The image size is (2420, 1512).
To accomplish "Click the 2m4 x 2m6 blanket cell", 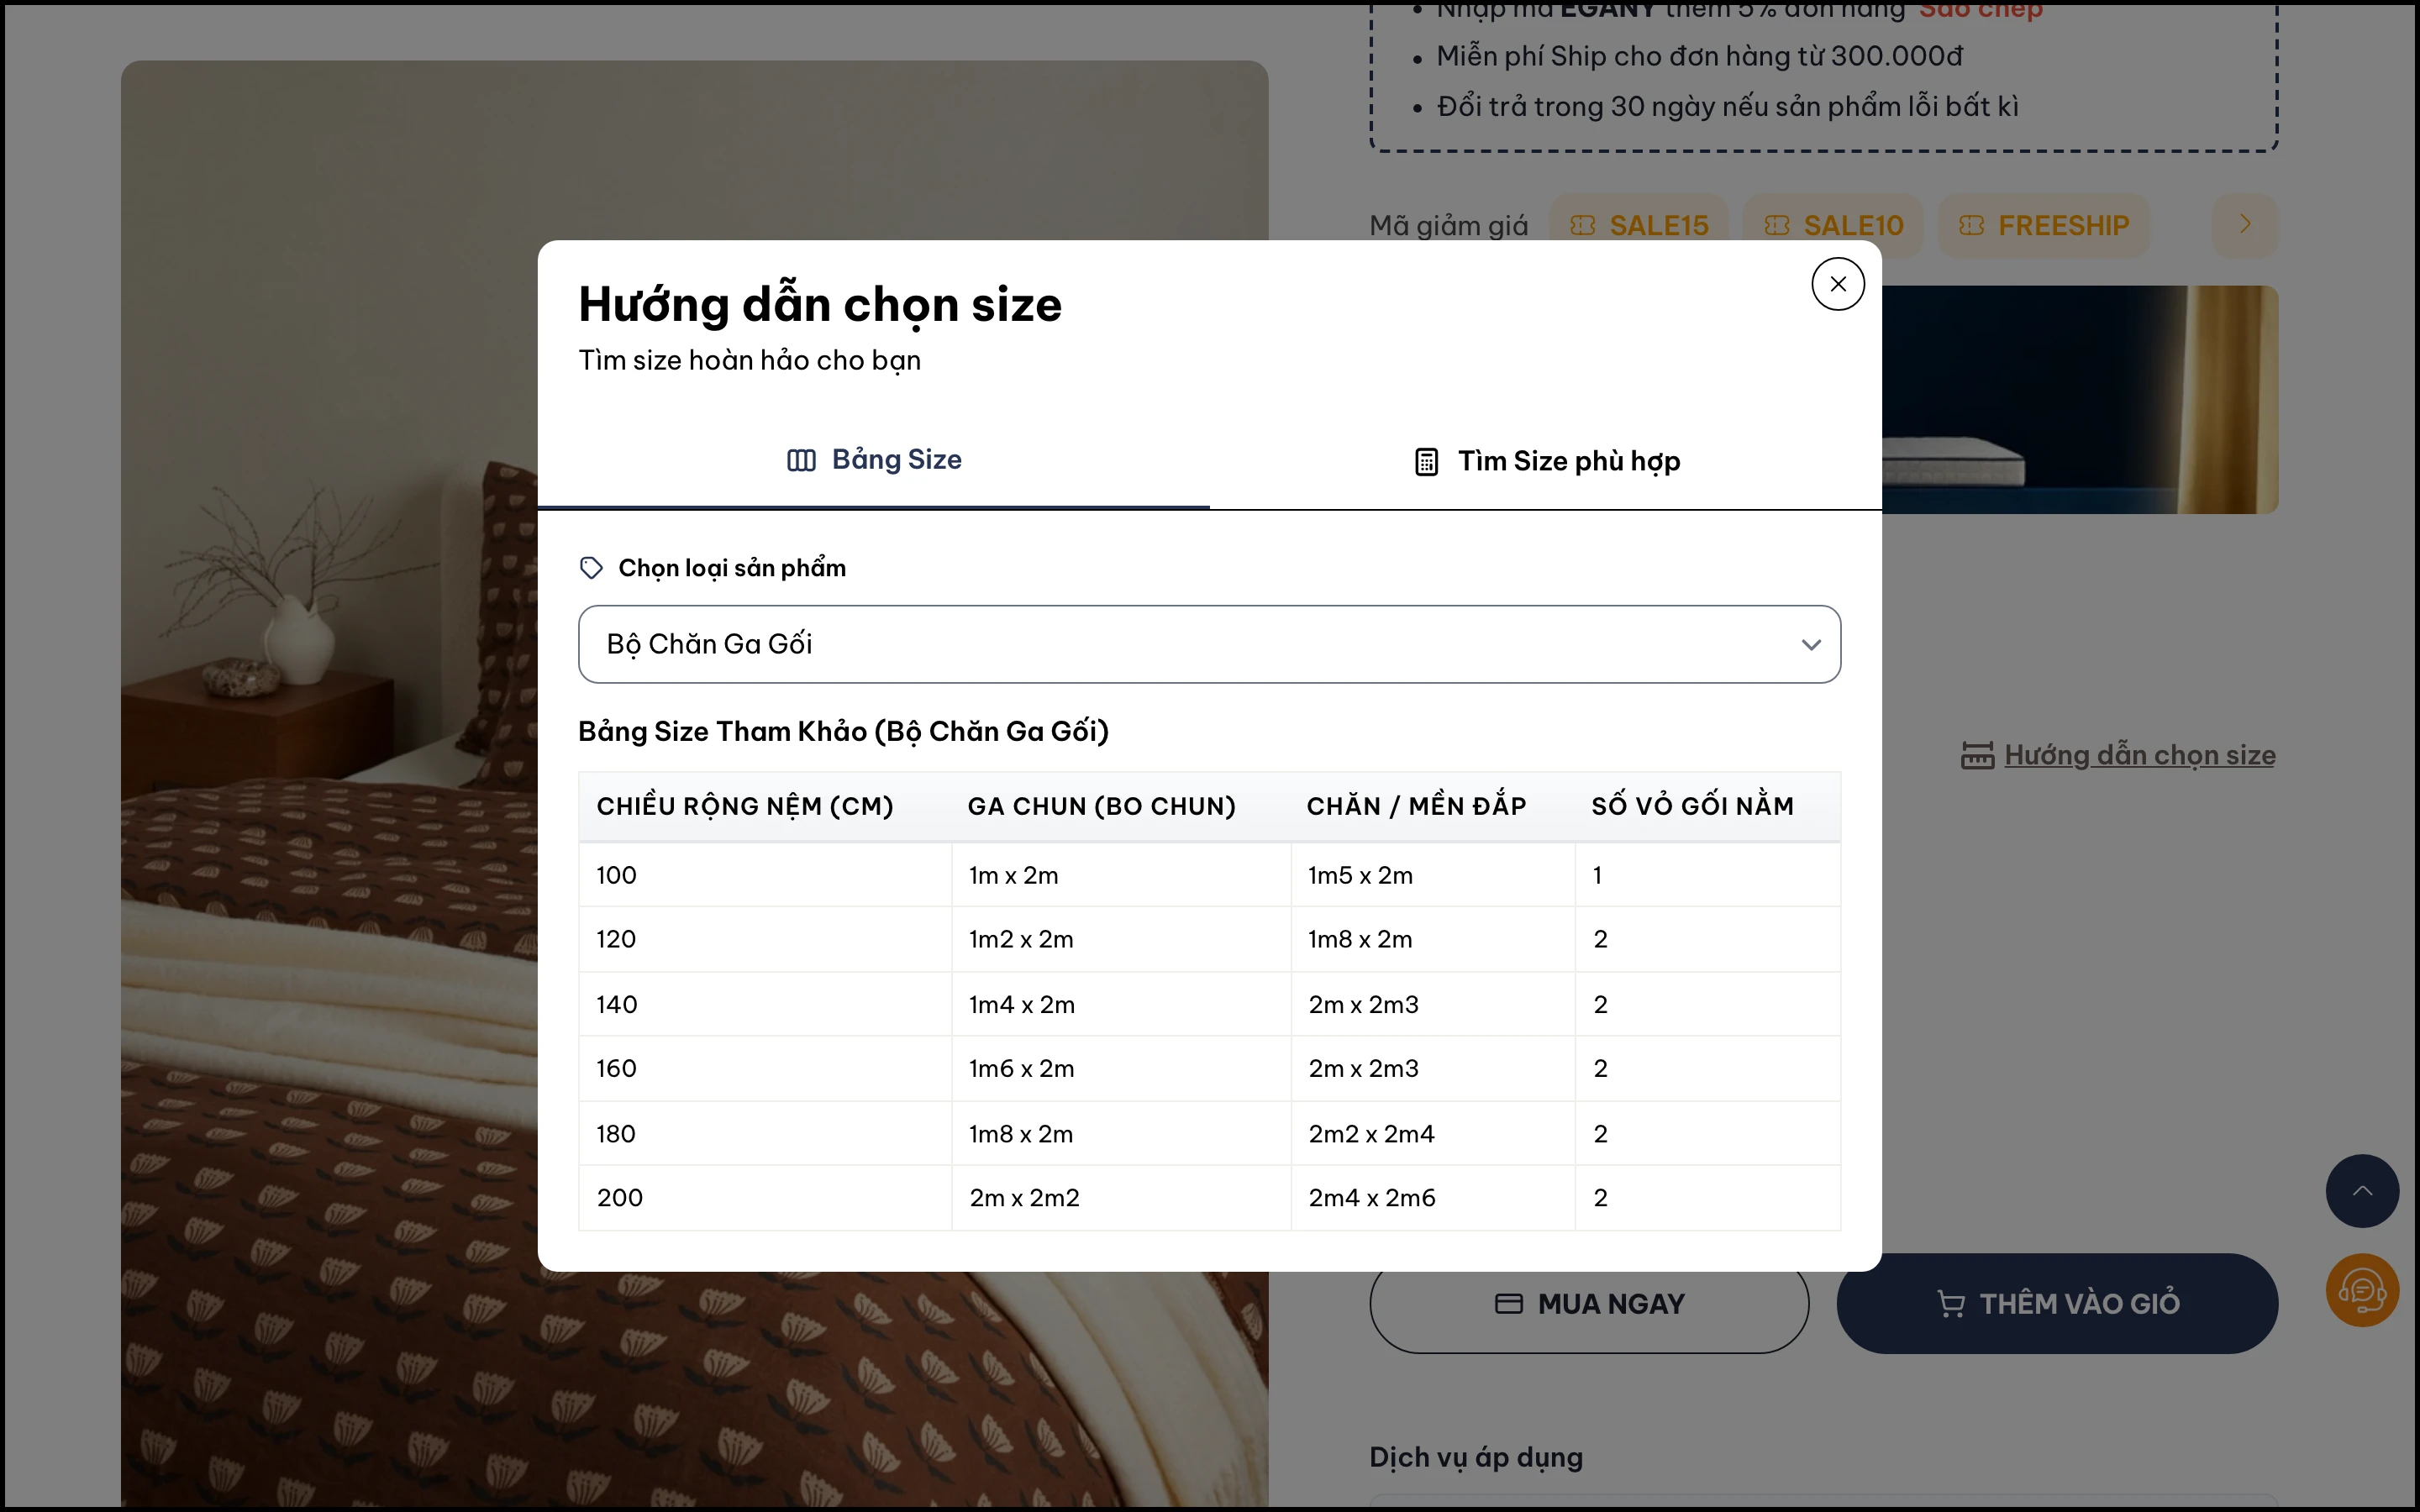I will tap(1433, 1198).
